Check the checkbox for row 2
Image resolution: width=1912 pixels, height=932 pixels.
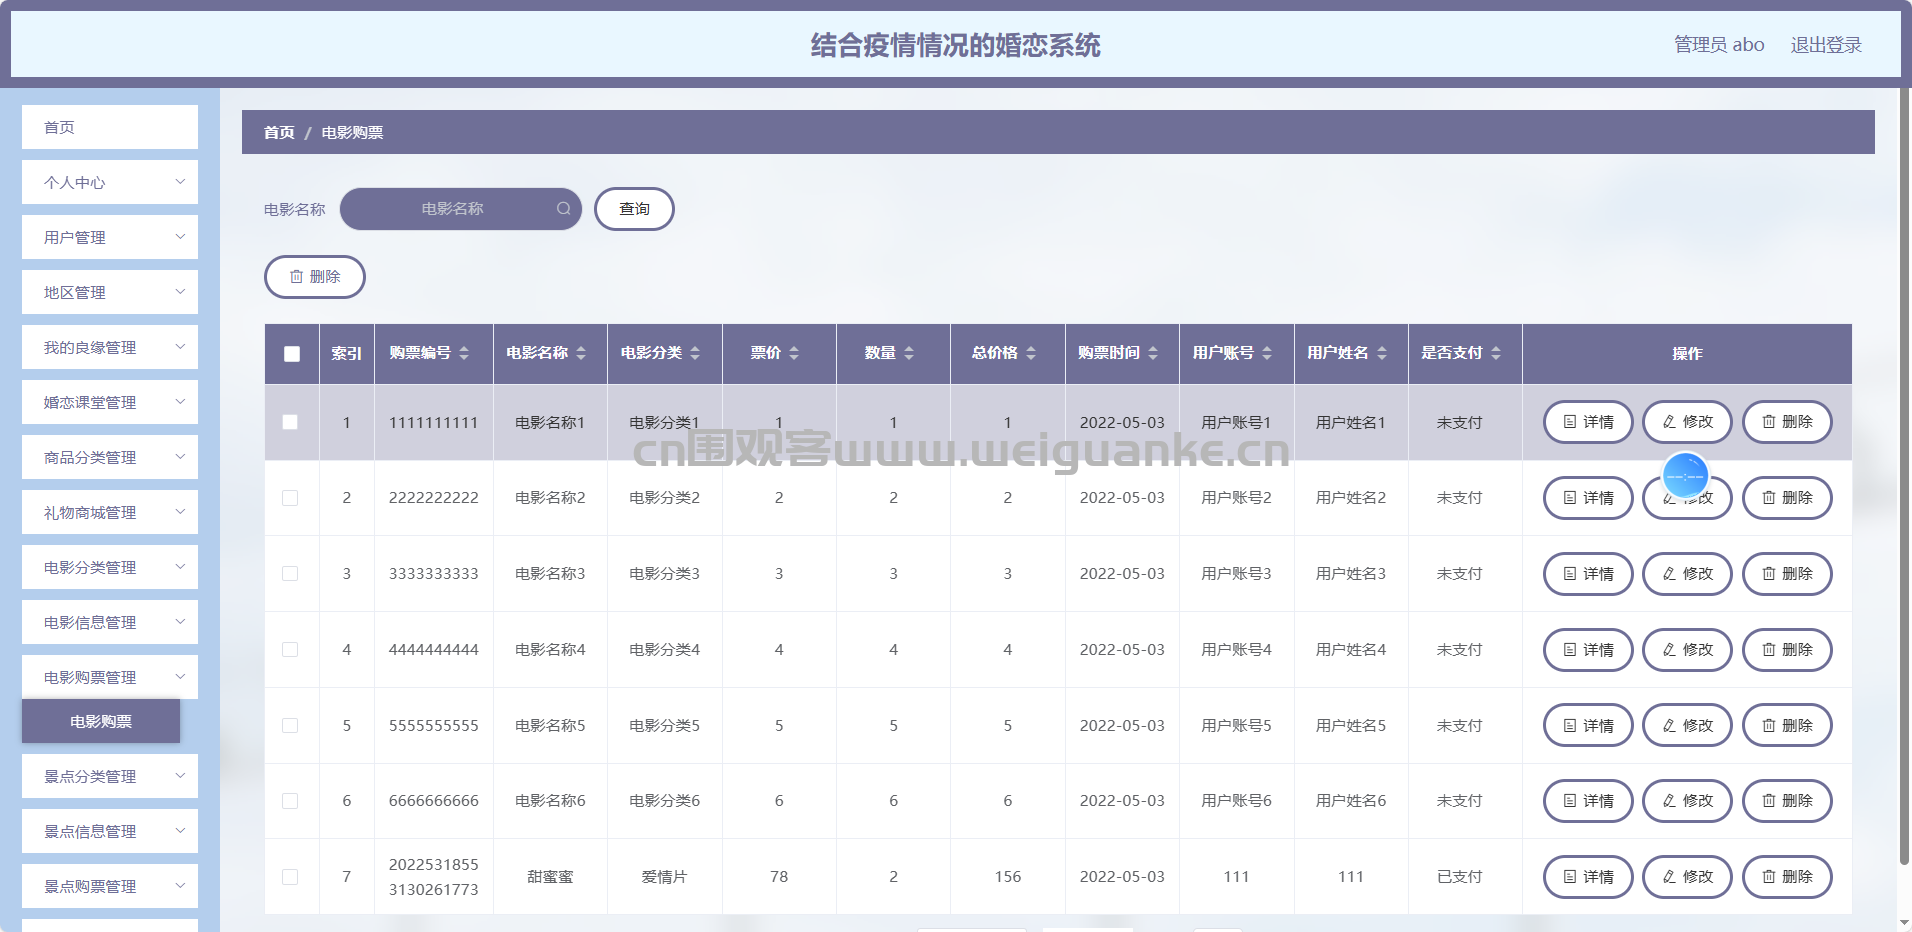(x=290, y=498)
